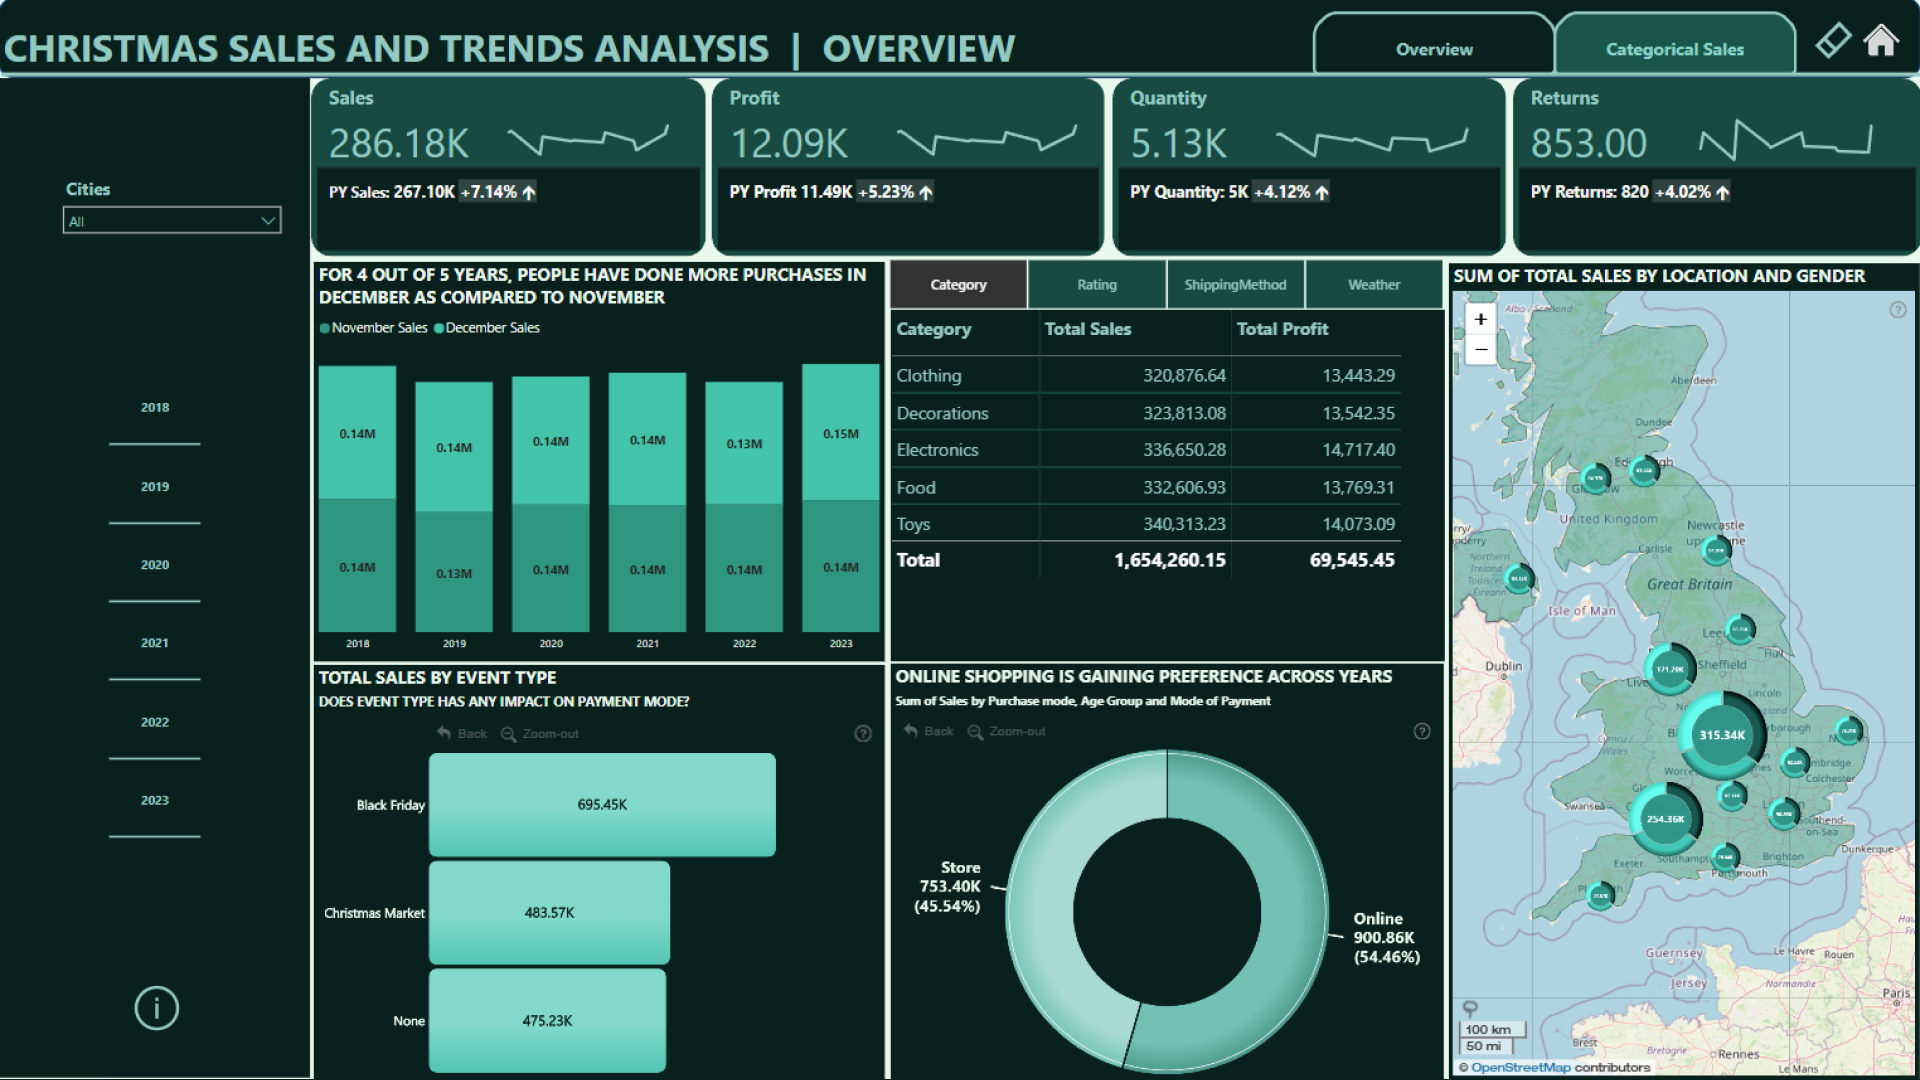This screenshot has height=1080, width=1920.
Task: Filter by year 2020
Action: [155, 565]
